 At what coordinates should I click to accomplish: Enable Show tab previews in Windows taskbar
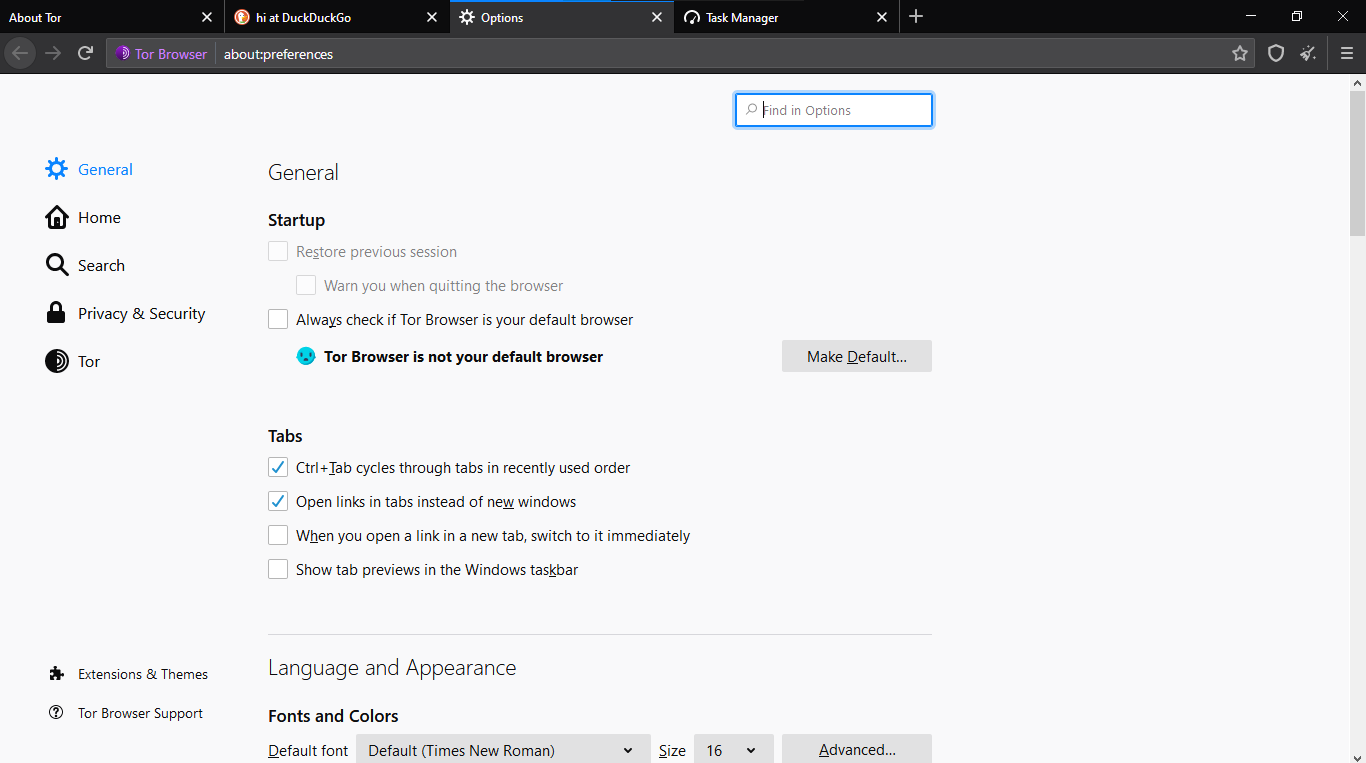click(x=277, y=569)
